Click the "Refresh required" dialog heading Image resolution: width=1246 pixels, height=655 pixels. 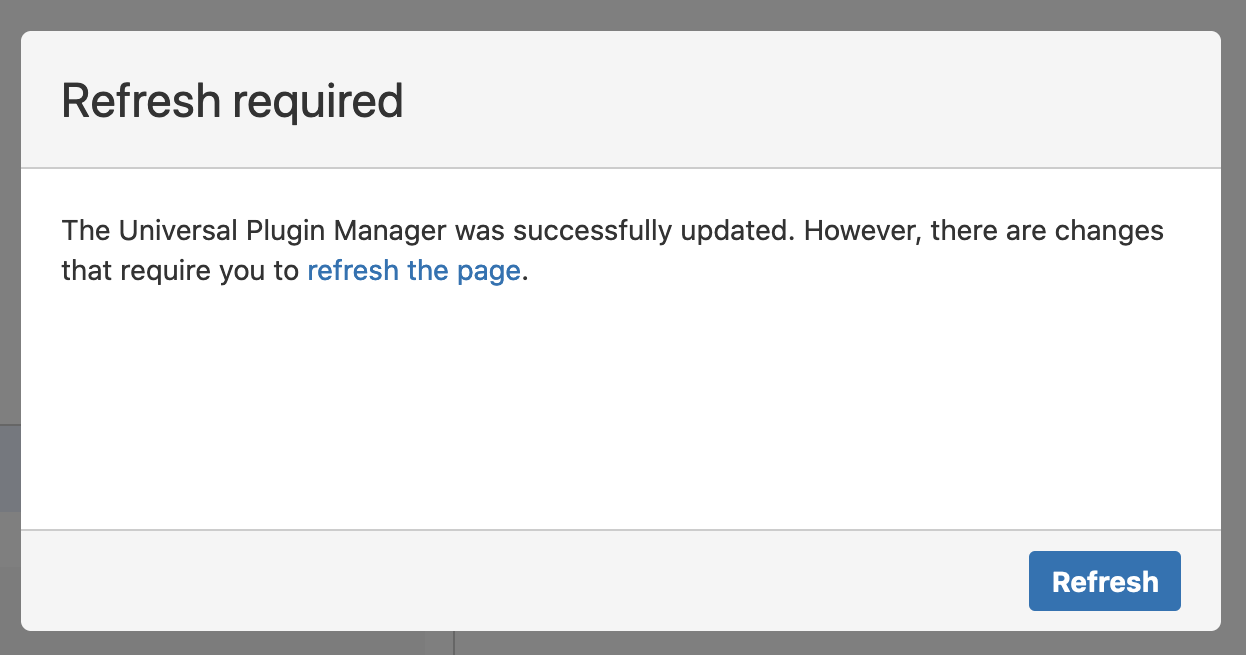pyautogui.click(x=232, y=101)
